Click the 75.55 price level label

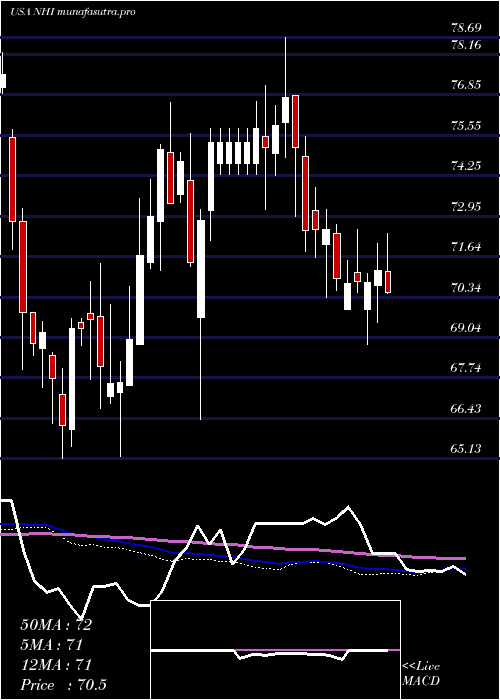[x=466, y=125]
